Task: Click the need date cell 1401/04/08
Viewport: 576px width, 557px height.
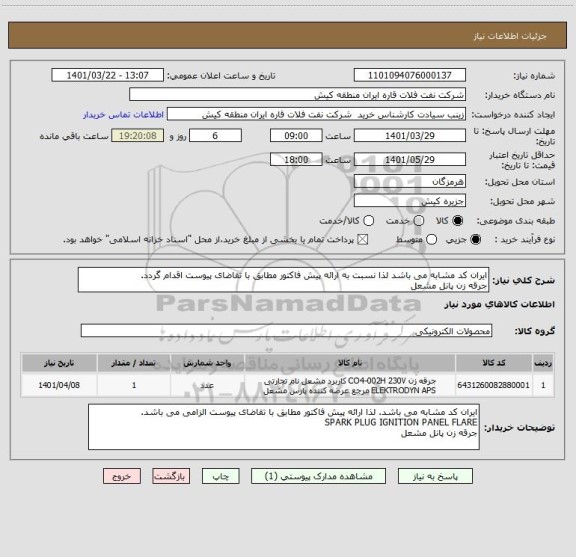Action: click(x=59, y=385)
